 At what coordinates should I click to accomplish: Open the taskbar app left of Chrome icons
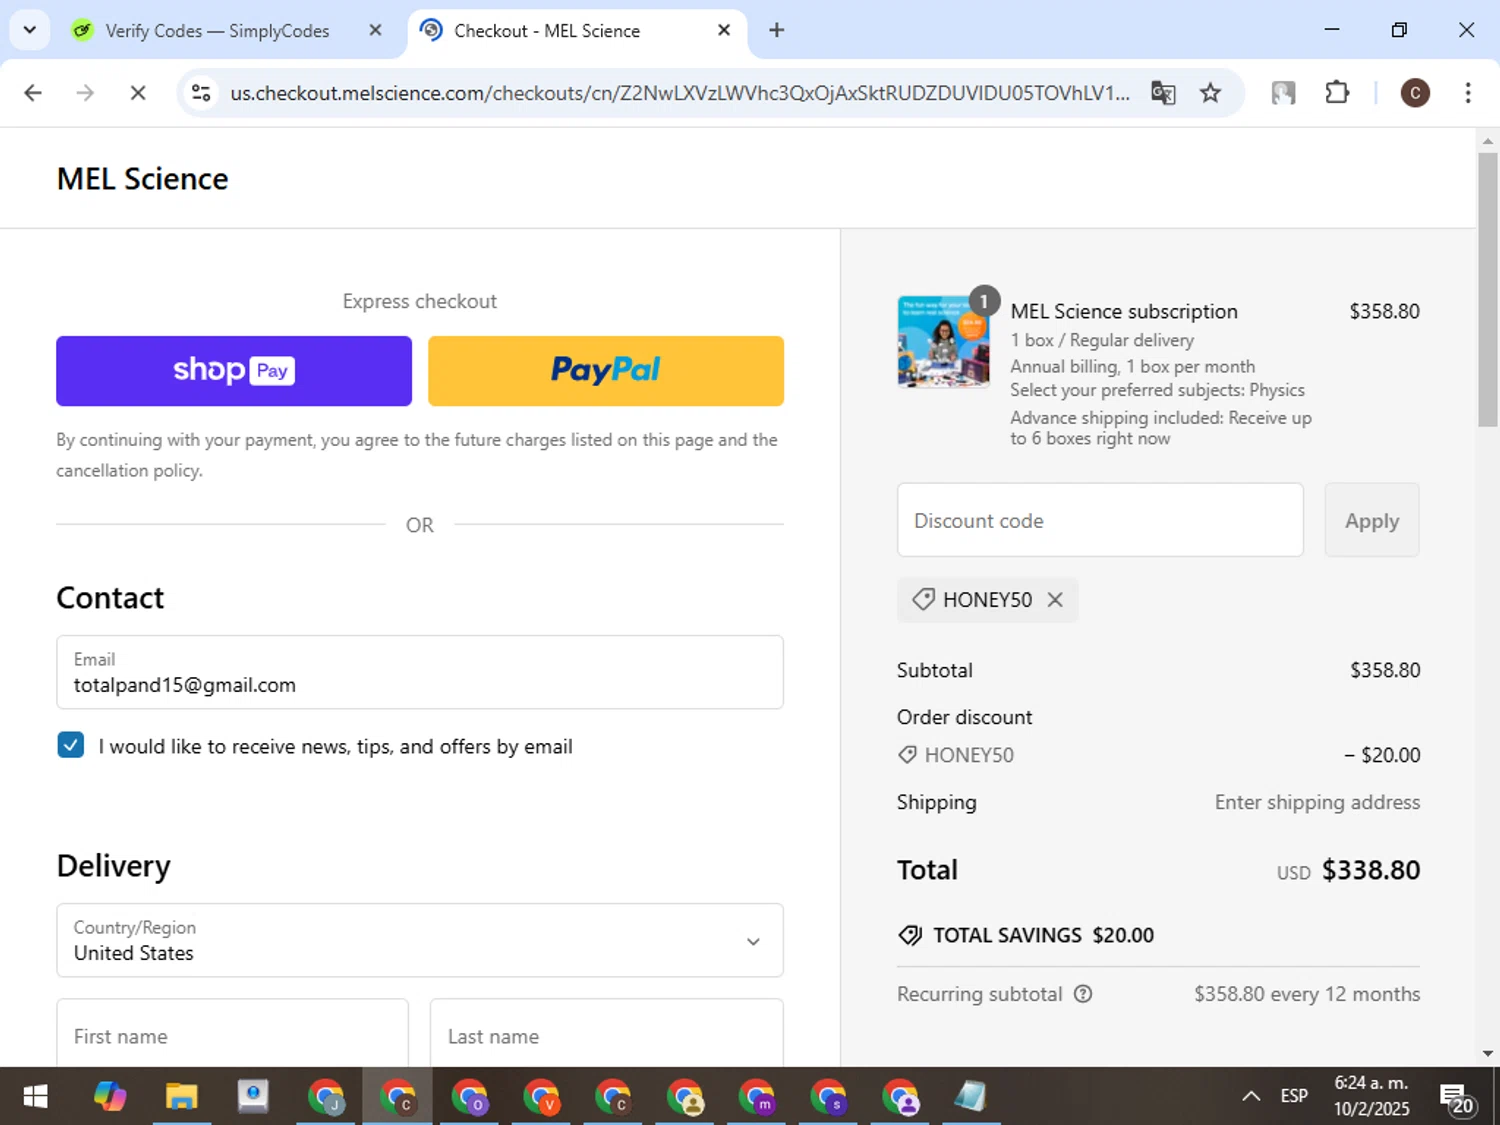pos(253,1097)
